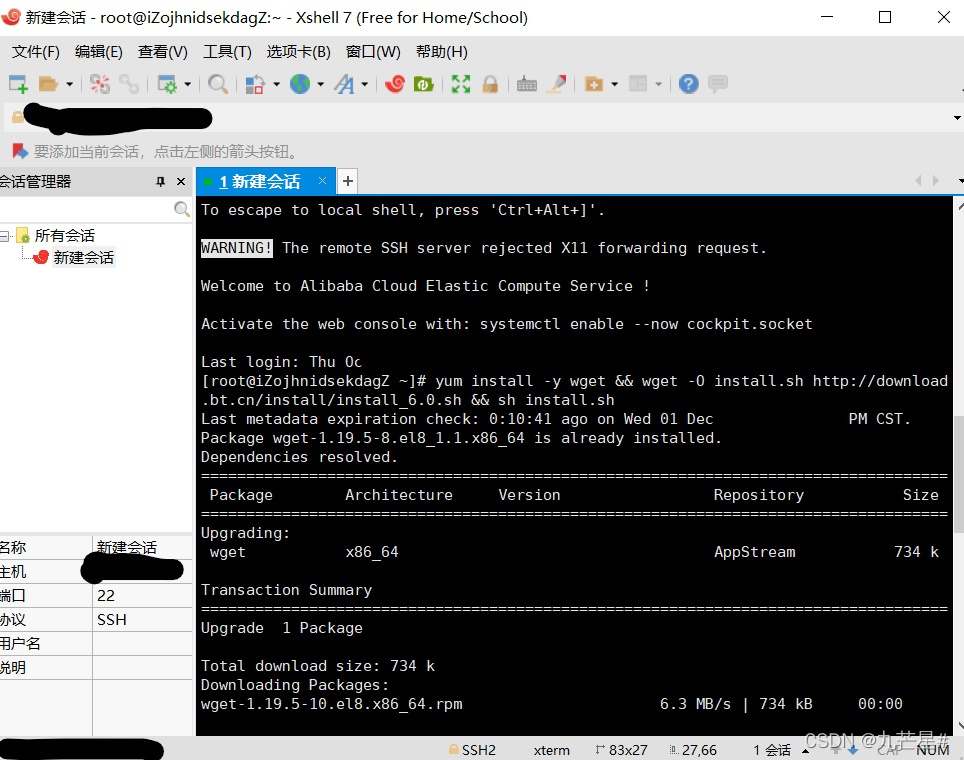Image resolution: width=964 pixels, height=760 pixels.
Task: Open the 文件(F) menu
Action: pos(36,52)
